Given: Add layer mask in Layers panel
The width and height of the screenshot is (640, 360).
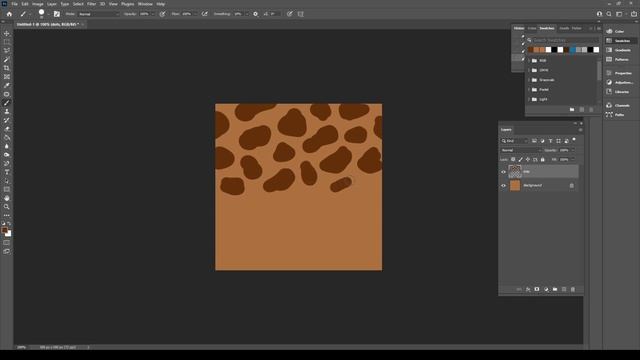Looking at the screenshot, I should click(x=537, y=289).
